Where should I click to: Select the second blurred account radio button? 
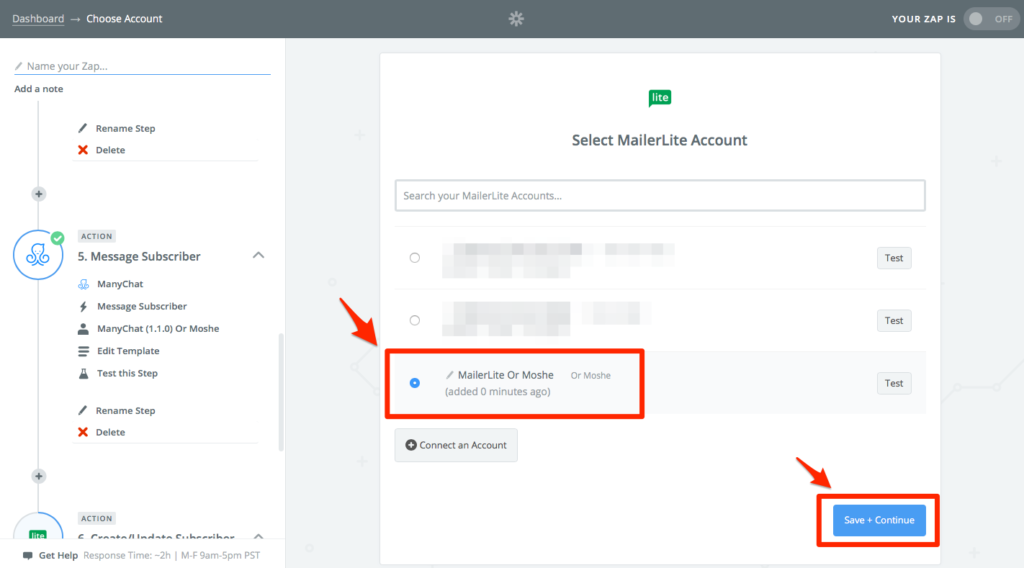point(415,321)
